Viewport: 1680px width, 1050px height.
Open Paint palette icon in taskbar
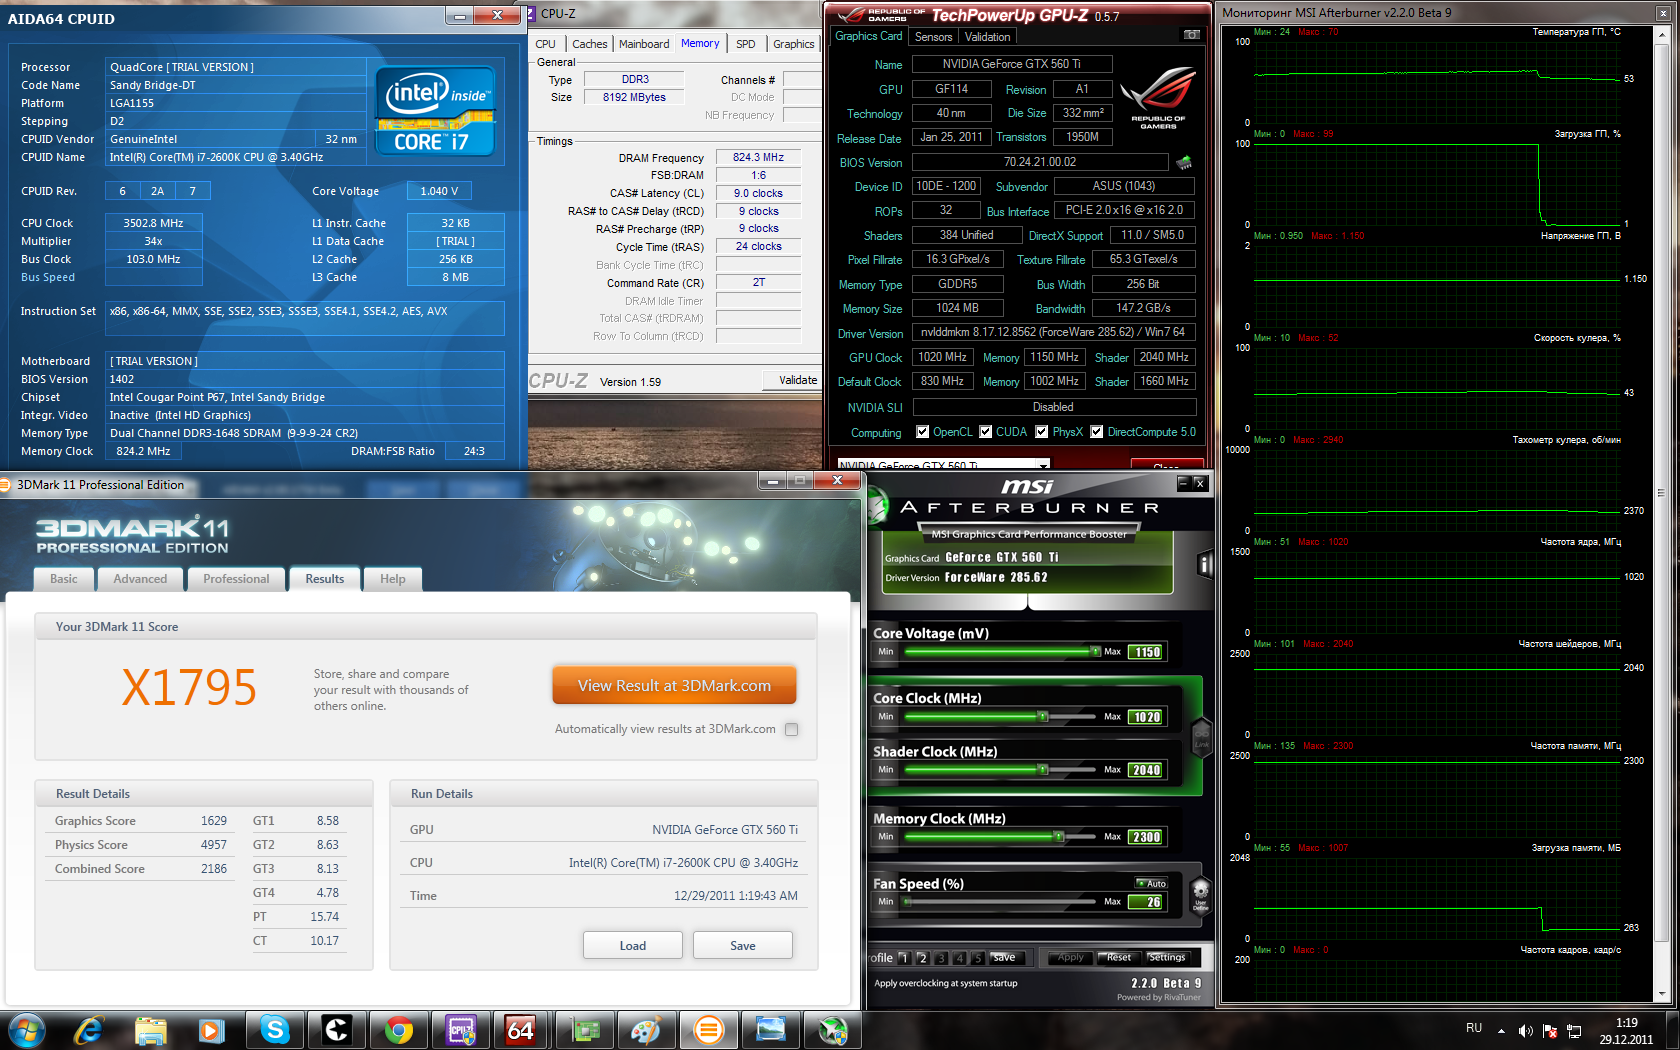click(646, 1030)
